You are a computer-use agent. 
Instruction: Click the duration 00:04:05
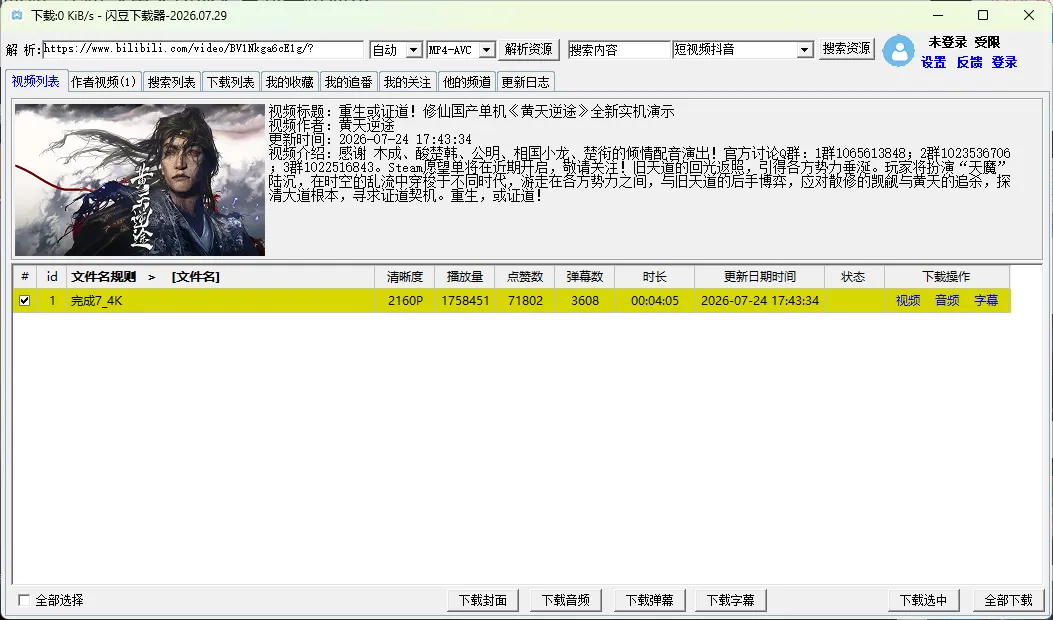click(x=655, y=301)
